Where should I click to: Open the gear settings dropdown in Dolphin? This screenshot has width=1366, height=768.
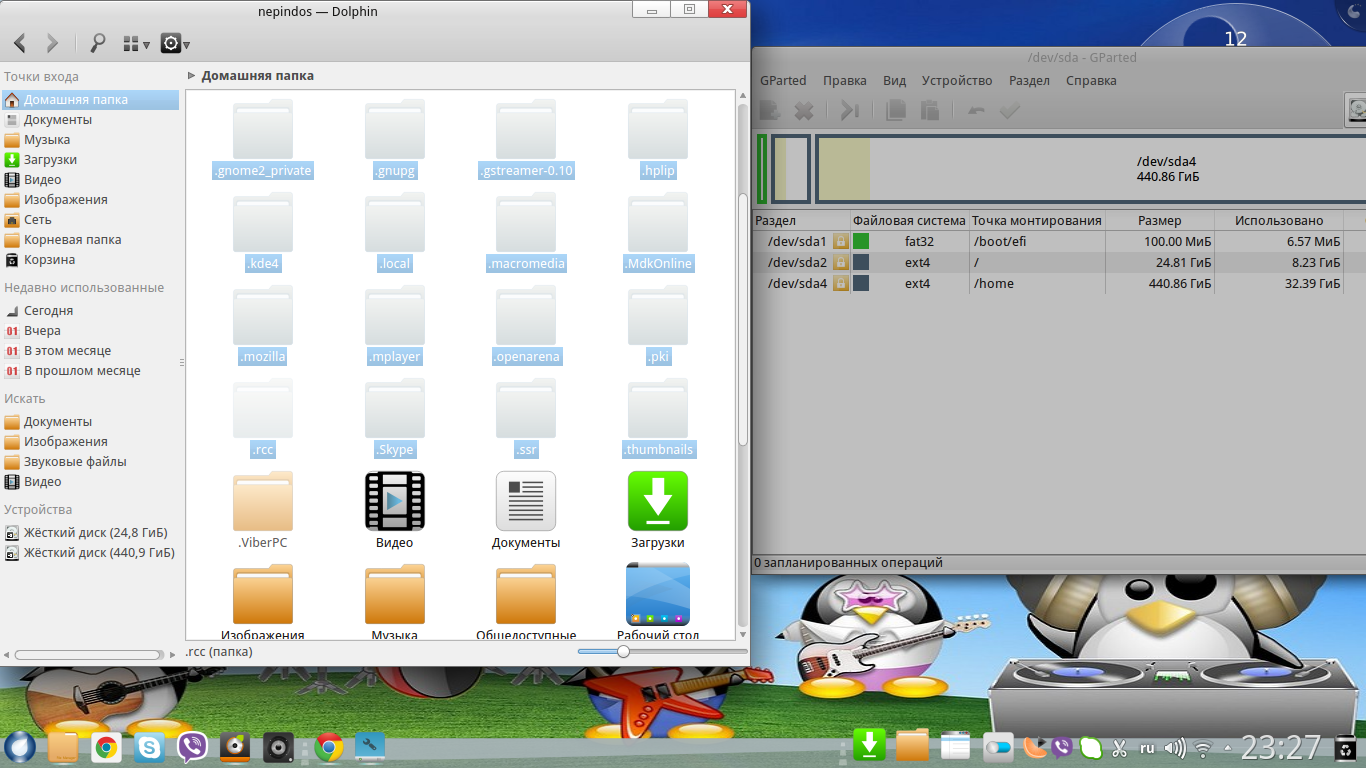[x=175, y=43]
